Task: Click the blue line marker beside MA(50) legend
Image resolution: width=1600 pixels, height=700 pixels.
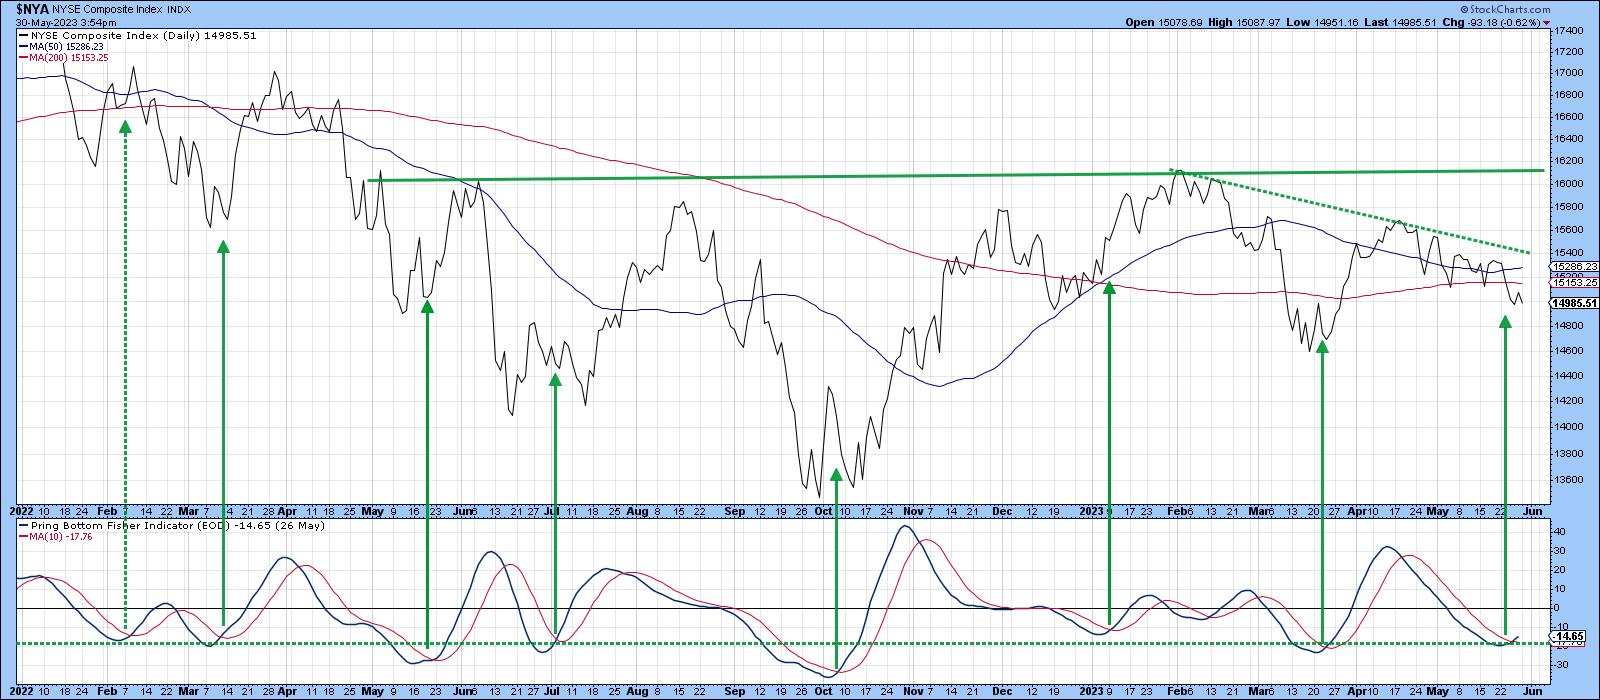Action: click(21, 47)
